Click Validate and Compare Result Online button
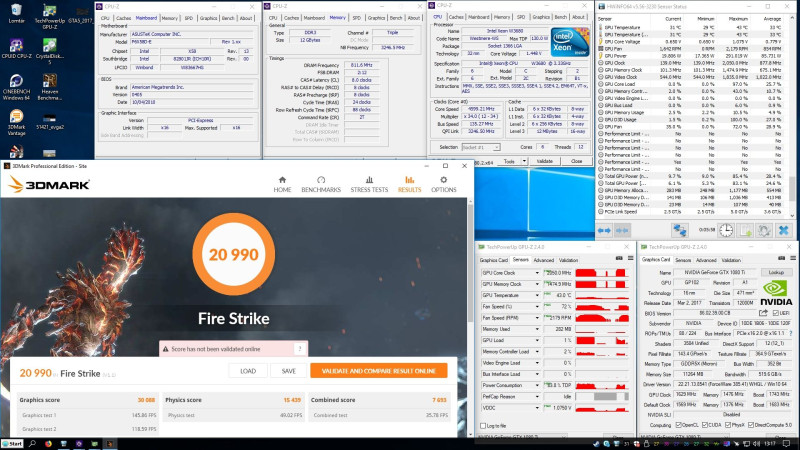Viewport: 800px width, 450px height. (379, 371)
